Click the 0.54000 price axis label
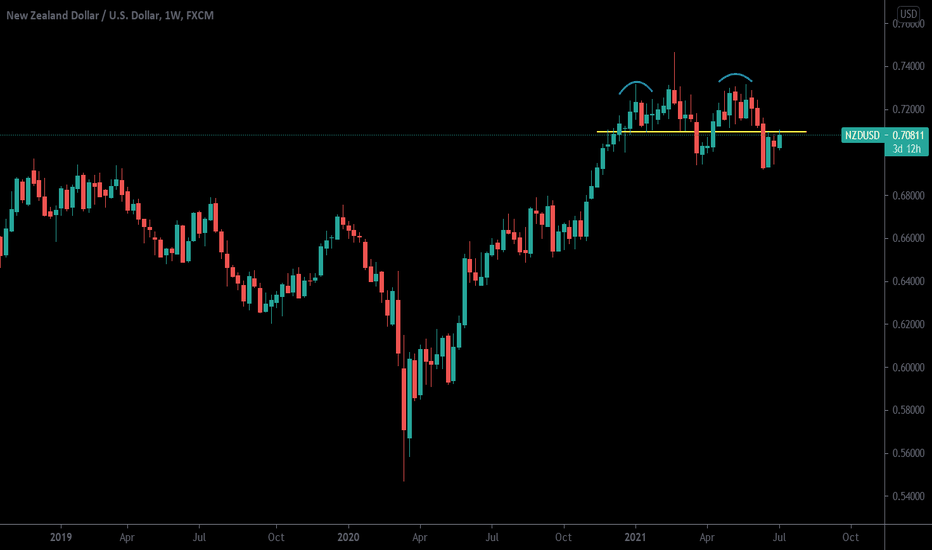The height and width of the screenshot is (550, 932). tap(908, 496)
